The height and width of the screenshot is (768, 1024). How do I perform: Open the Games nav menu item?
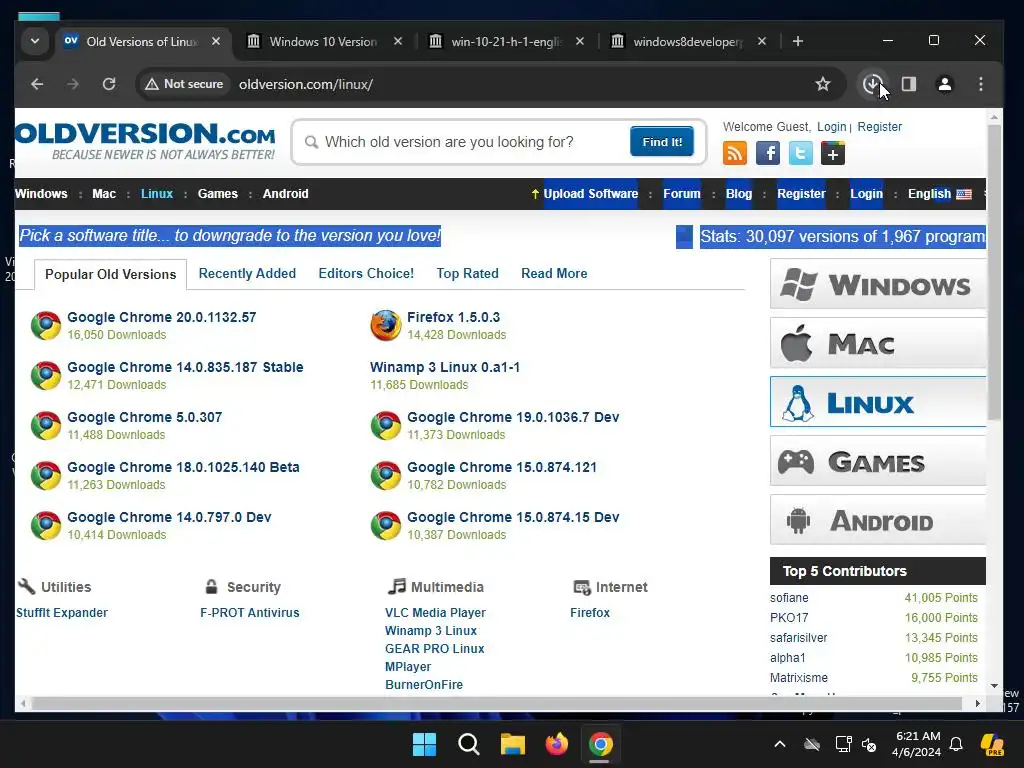[217, 194]
